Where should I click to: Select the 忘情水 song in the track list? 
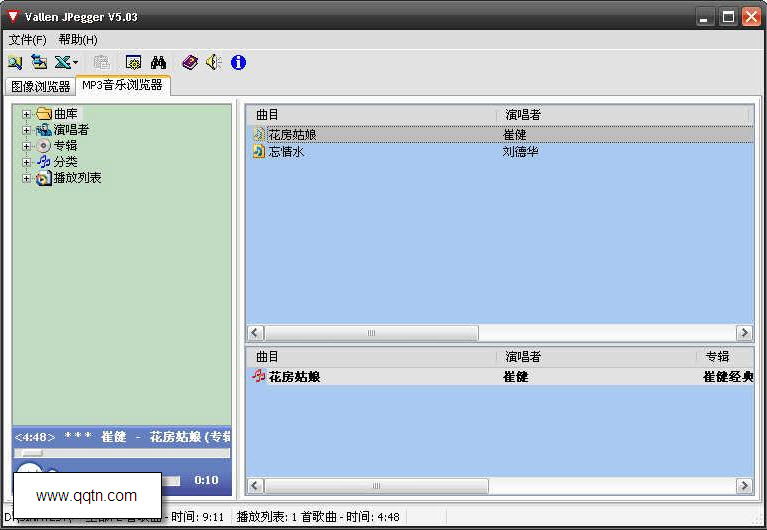click(286, 152)
